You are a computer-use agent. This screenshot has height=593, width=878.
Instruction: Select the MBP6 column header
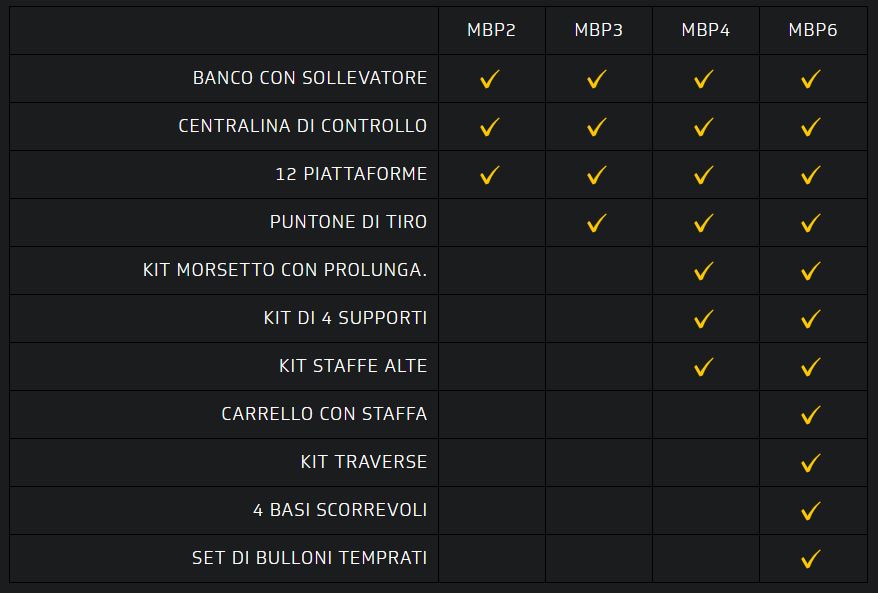click(812, 30)
